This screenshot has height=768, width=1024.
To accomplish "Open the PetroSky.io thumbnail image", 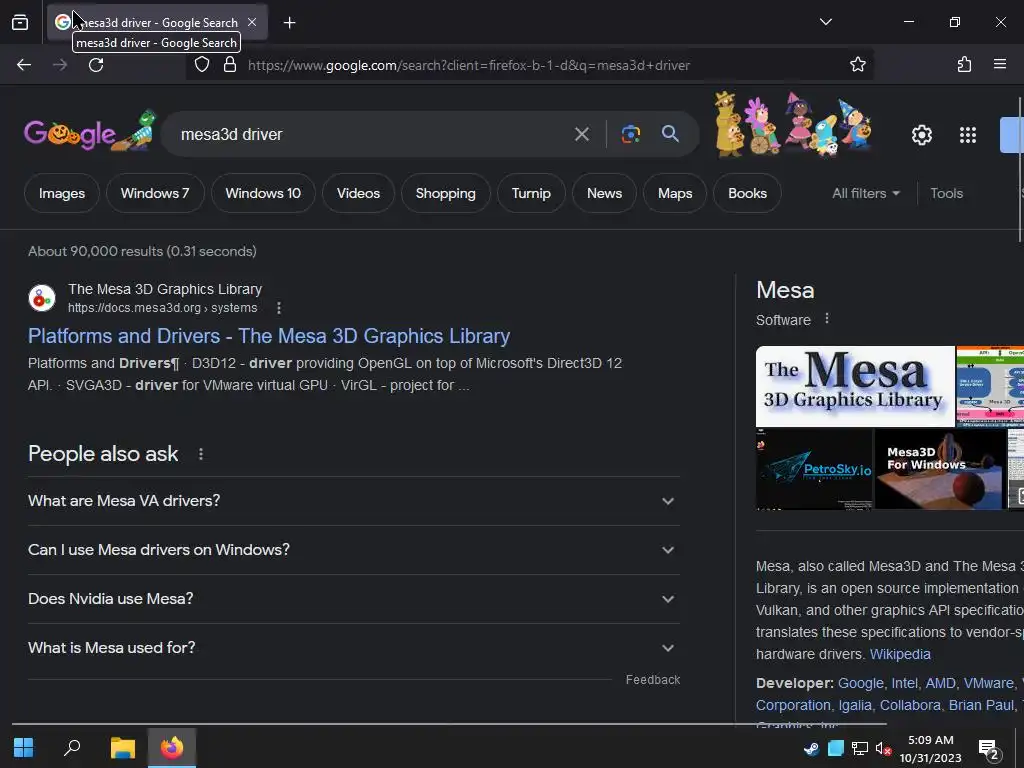I will pos(814,469).
